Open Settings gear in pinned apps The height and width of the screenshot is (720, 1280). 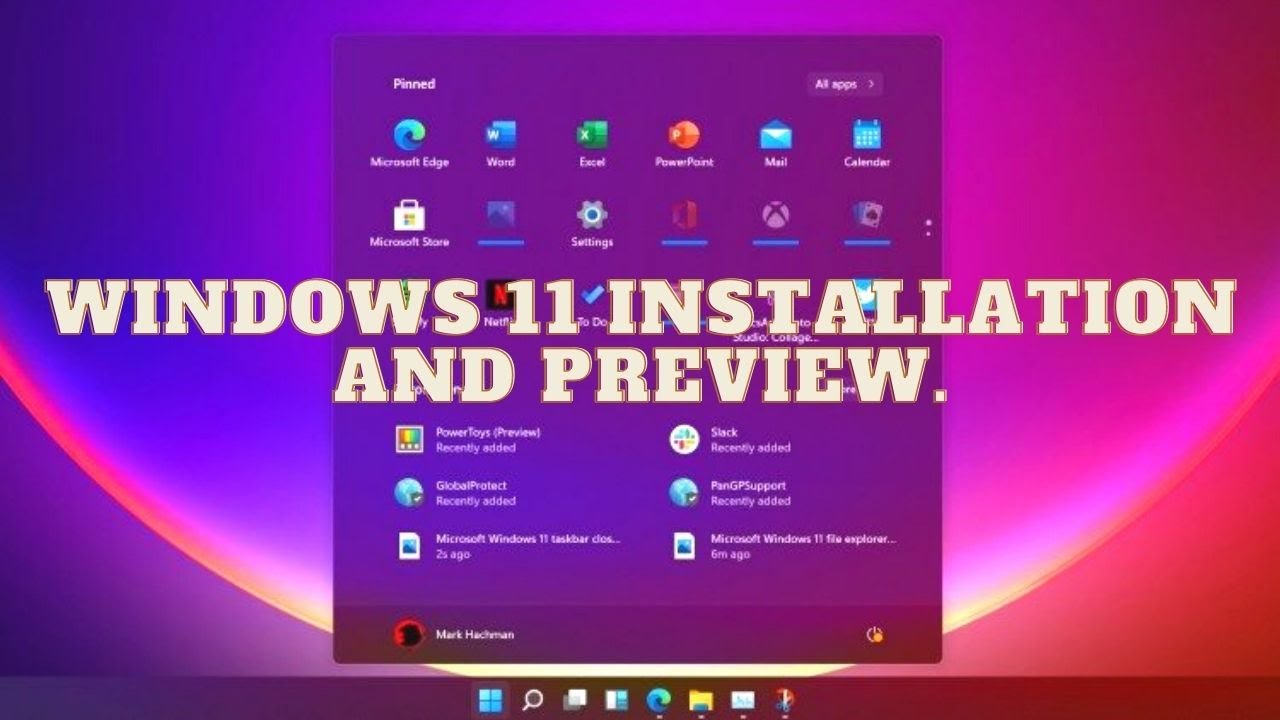tap(592, 223)
